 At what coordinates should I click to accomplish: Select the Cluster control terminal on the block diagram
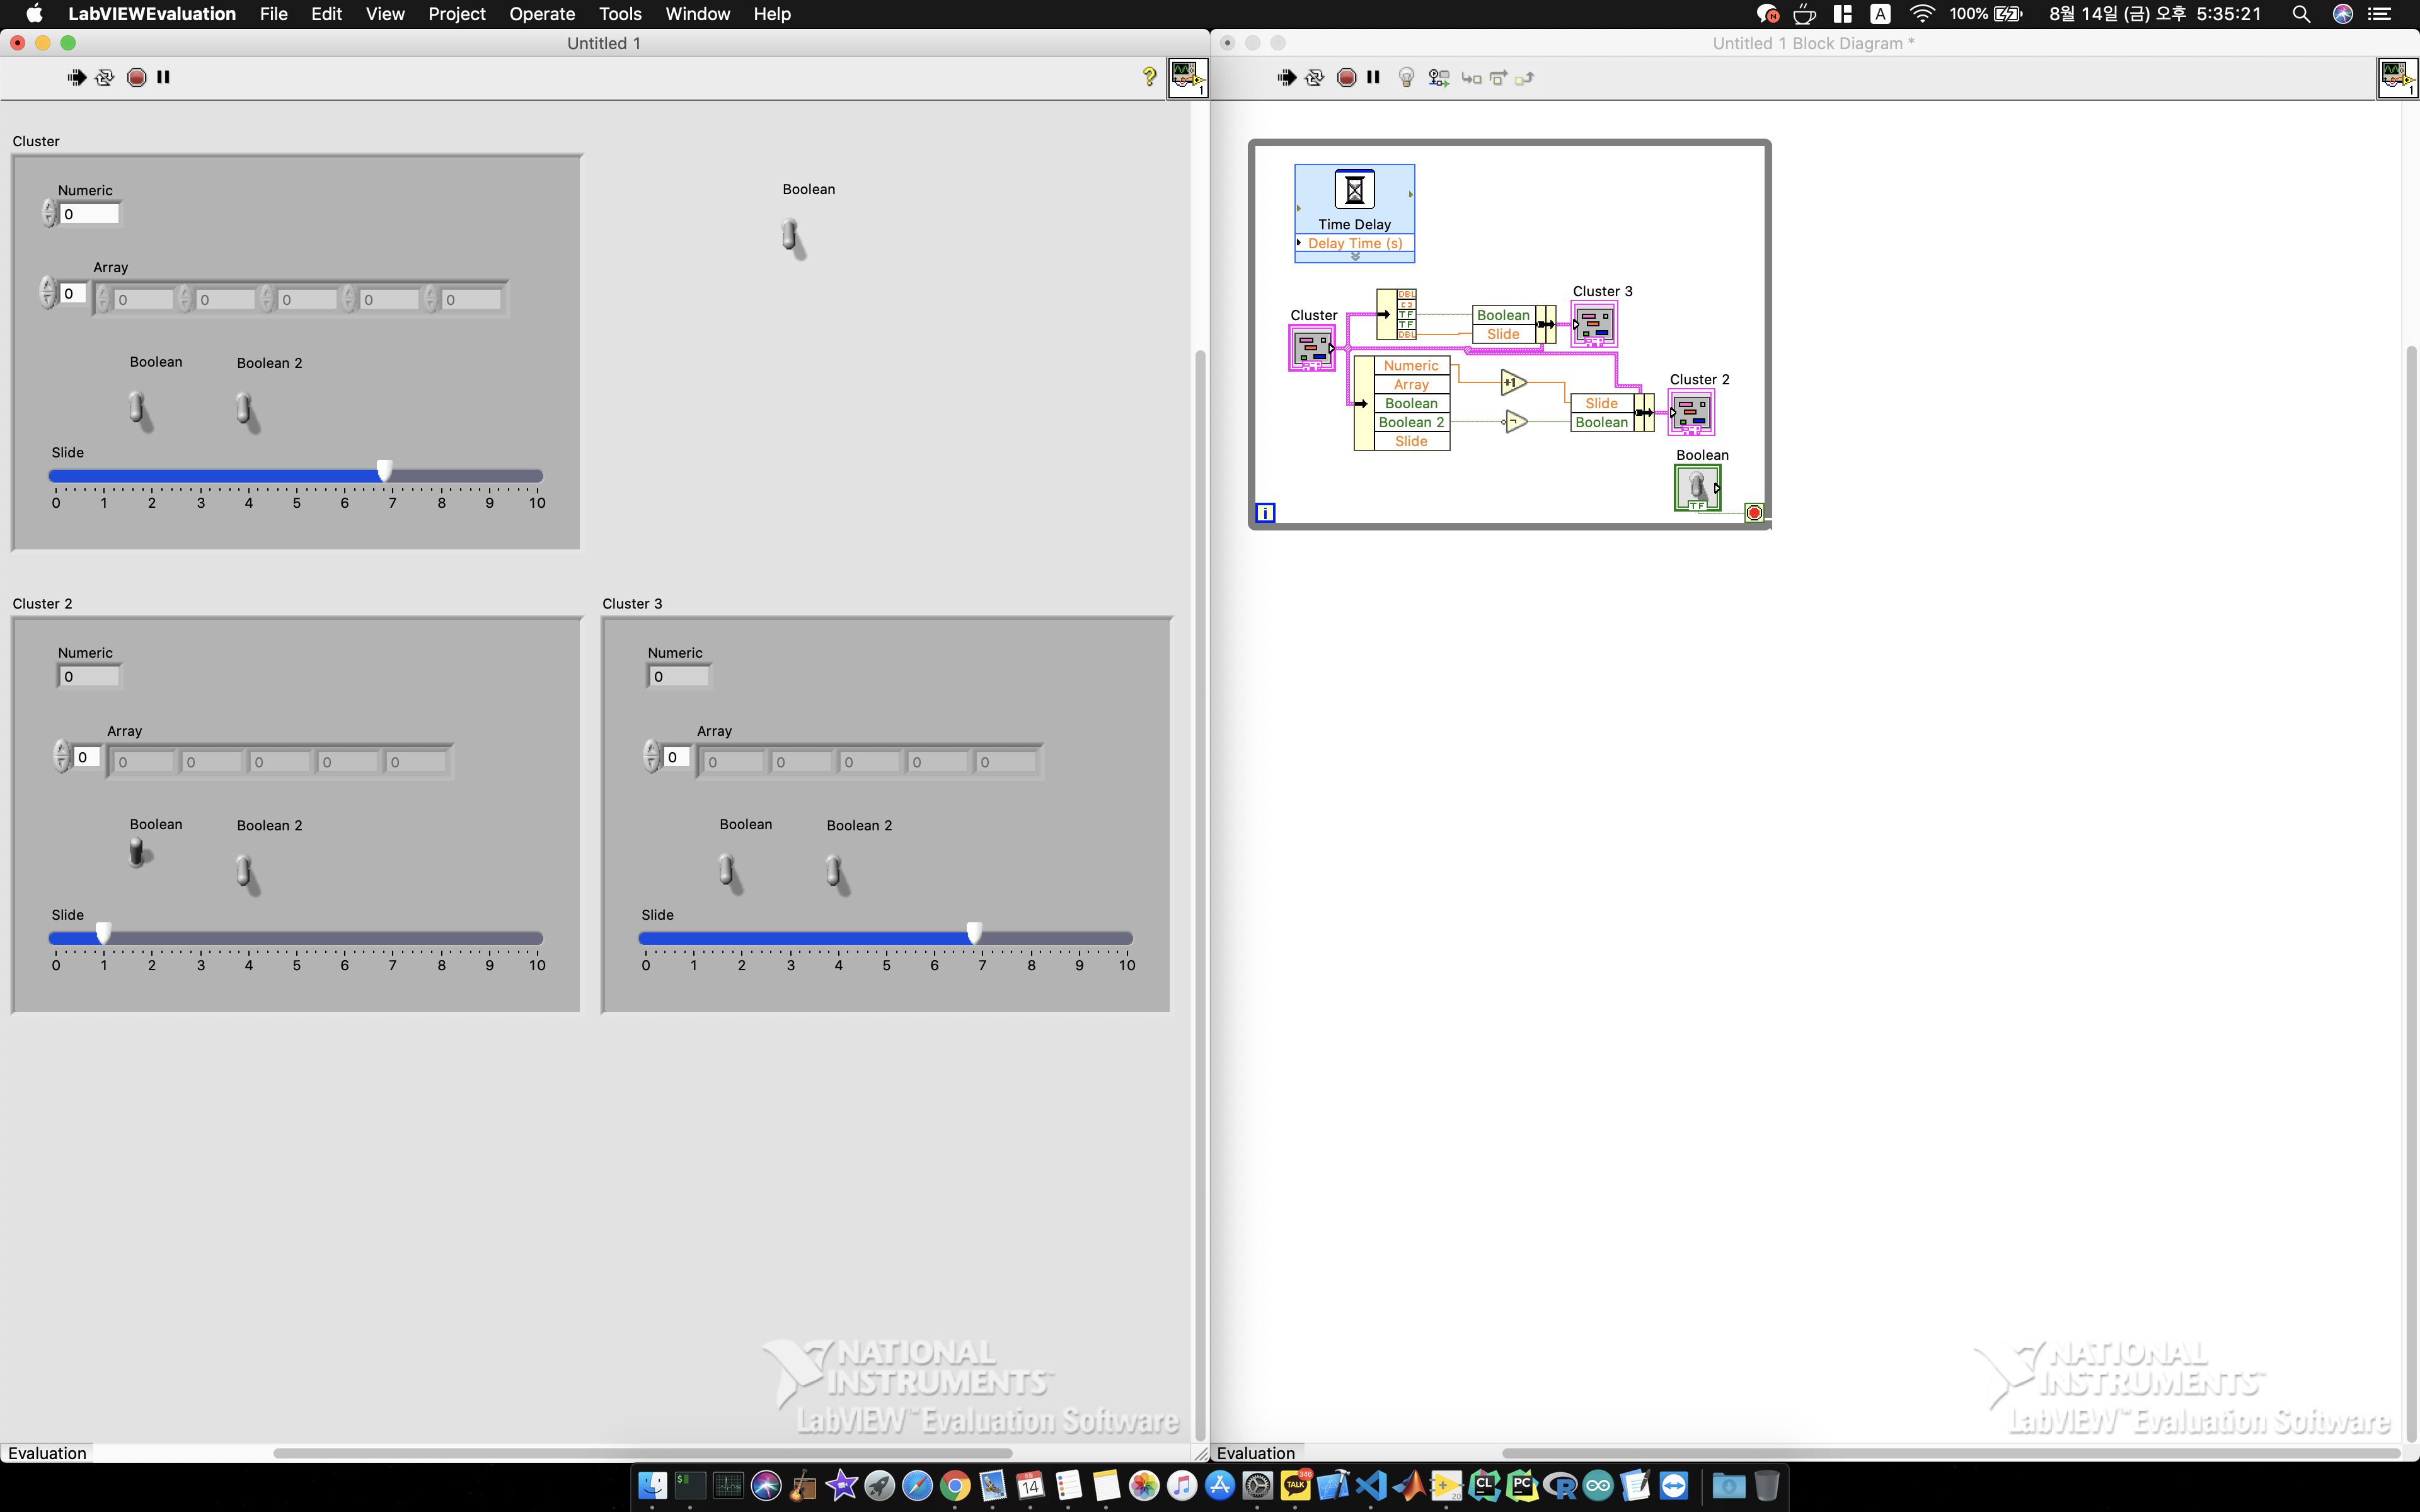1312,348
